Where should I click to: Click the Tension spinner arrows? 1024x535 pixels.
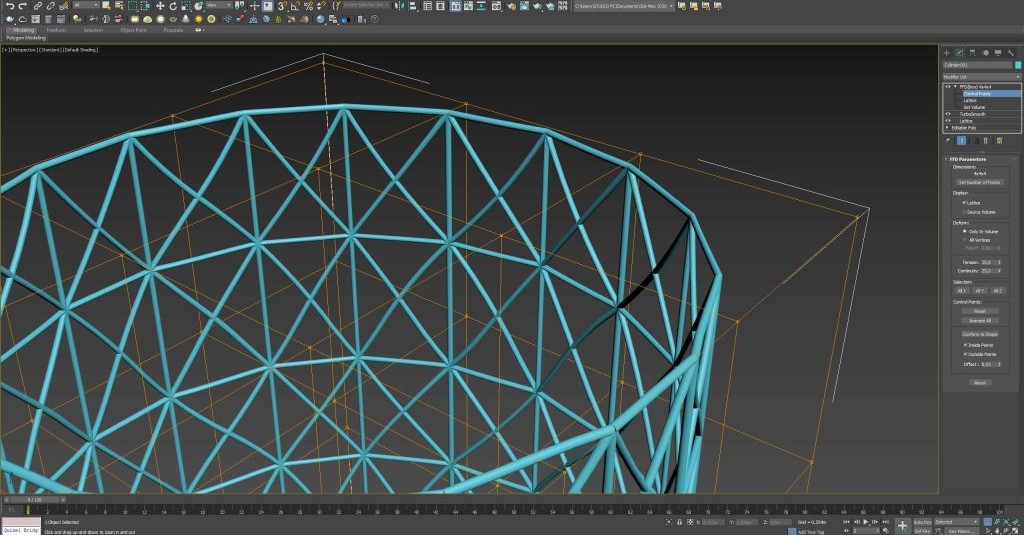[x=999, y=262]
